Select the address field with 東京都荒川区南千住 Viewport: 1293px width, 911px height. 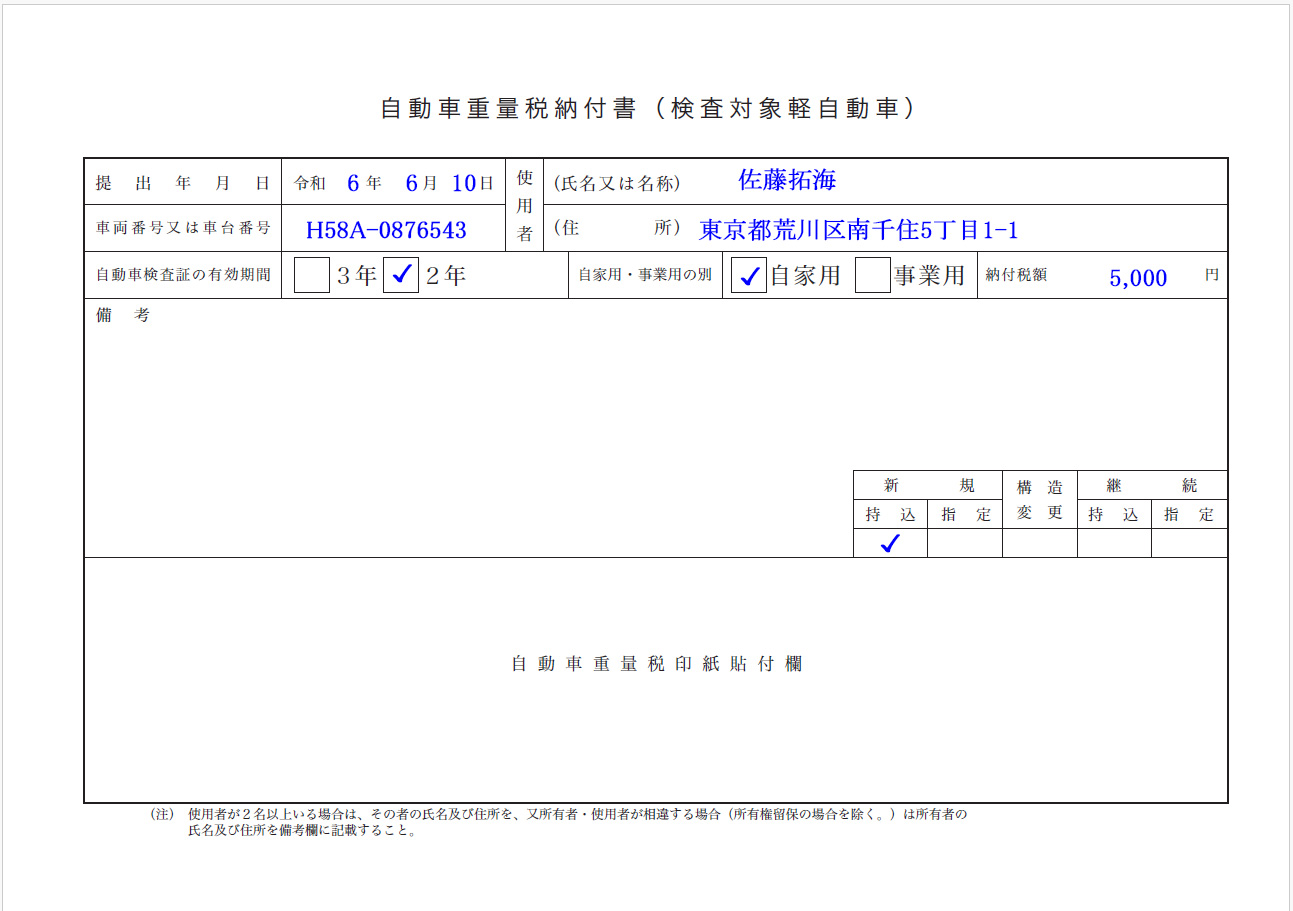coord(858,230)
